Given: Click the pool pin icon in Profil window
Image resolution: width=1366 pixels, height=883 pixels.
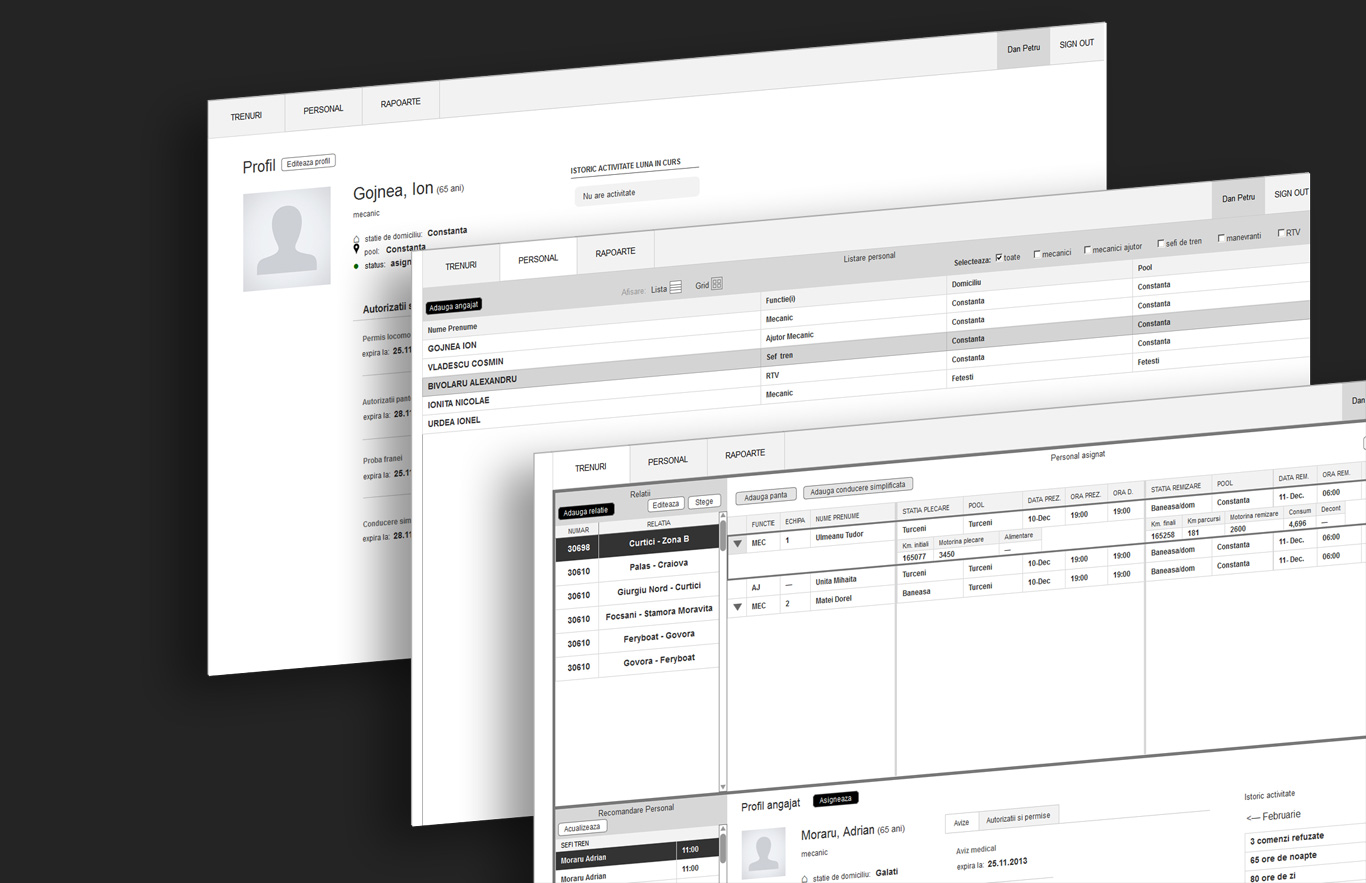Looking at the screenshot, I should click(356, 251).
